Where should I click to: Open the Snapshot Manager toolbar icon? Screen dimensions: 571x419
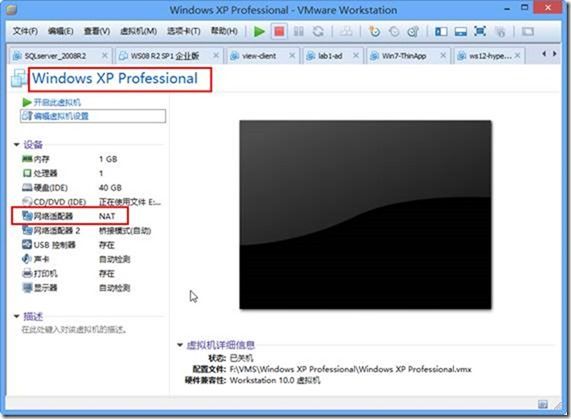413,32
